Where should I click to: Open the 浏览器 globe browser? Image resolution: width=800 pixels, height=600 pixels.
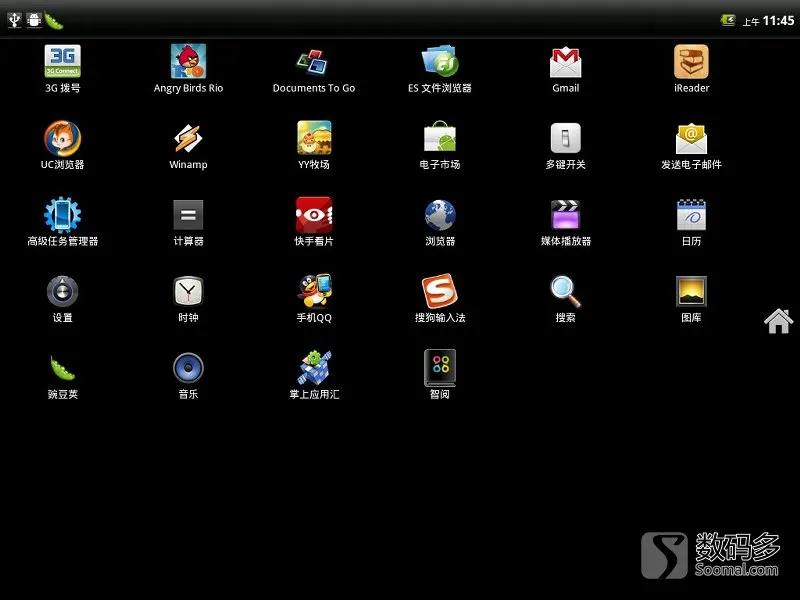tap(440, 222)
